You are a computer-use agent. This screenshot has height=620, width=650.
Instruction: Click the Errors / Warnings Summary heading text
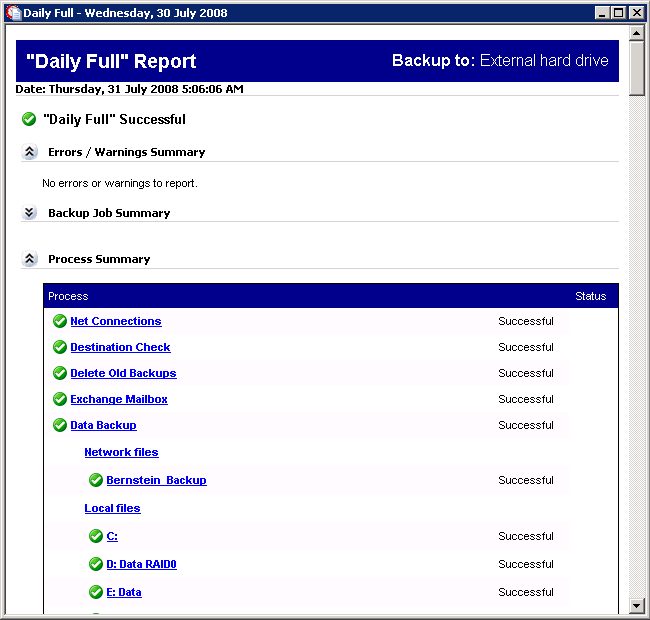(127, 152)
